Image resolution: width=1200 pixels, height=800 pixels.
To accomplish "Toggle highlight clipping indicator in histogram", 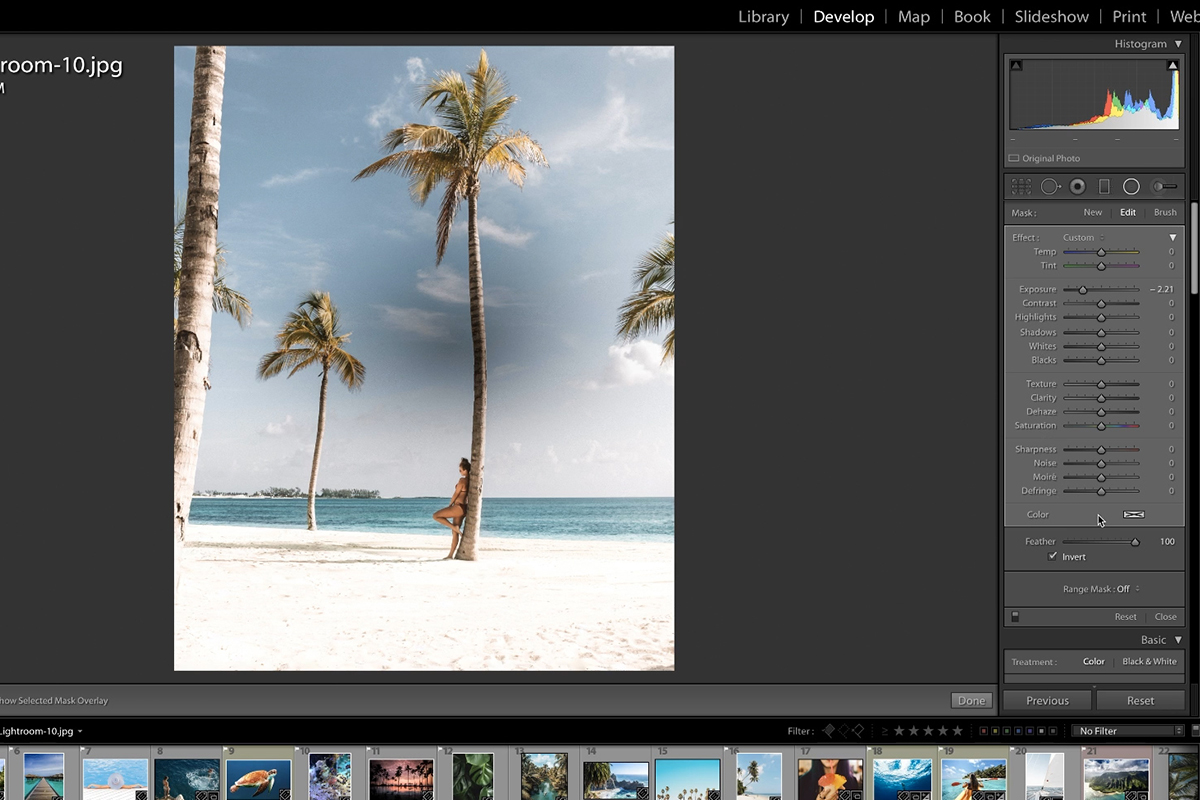I will tap(1172, 66).
